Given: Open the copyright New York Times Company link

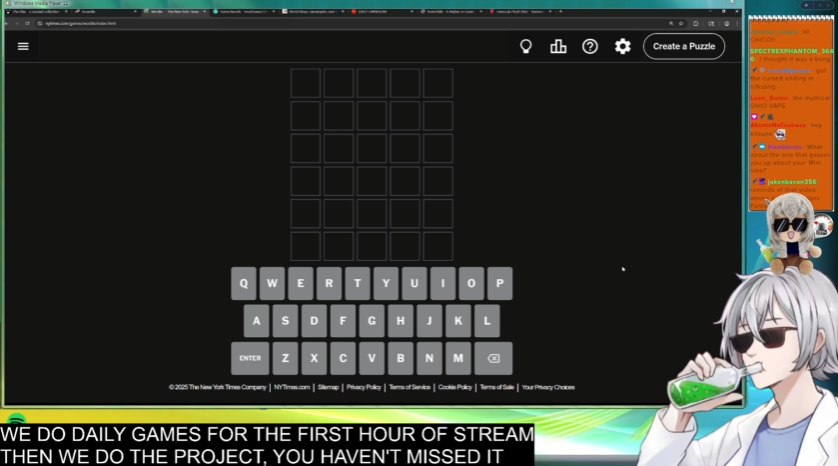Looking at the screenshot, I should click(x=218, y=387).
